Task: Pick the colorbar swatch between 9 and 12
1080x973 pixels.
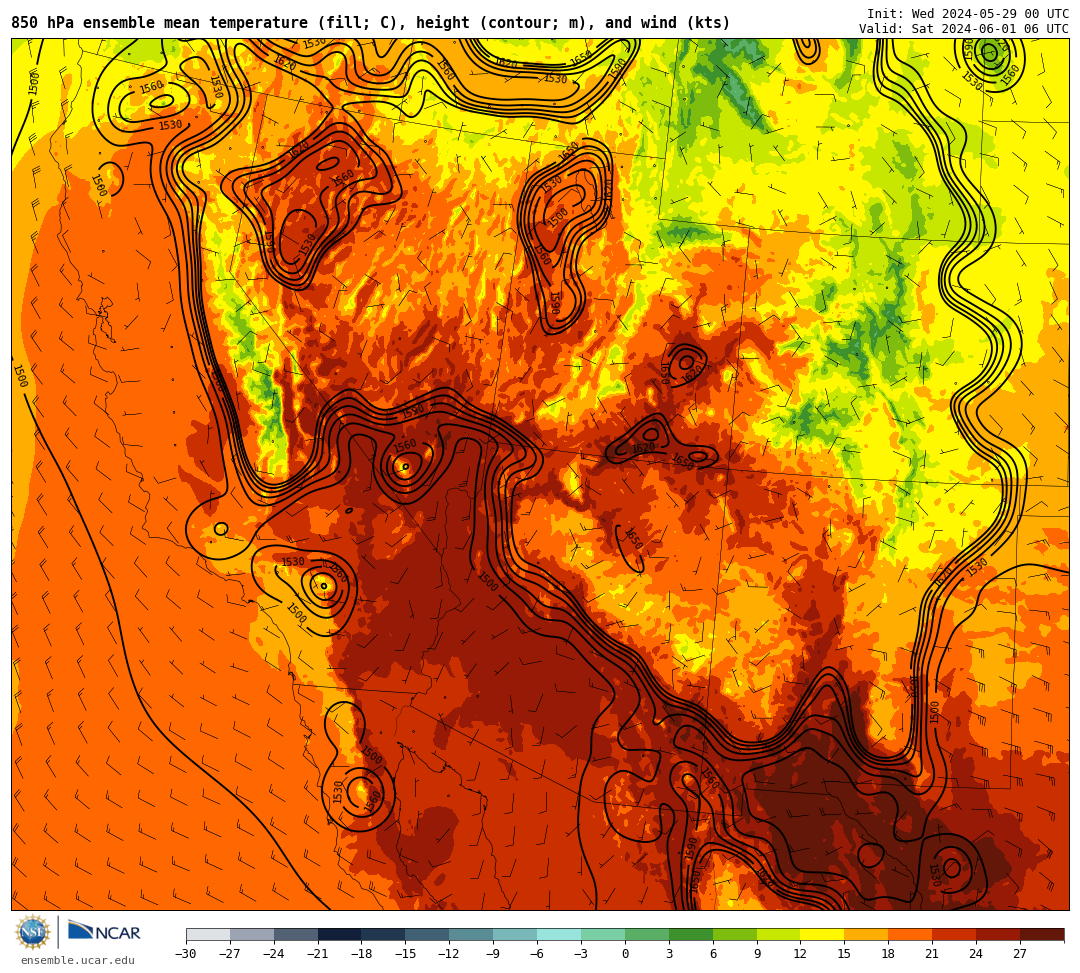Action: pos(779,934)
